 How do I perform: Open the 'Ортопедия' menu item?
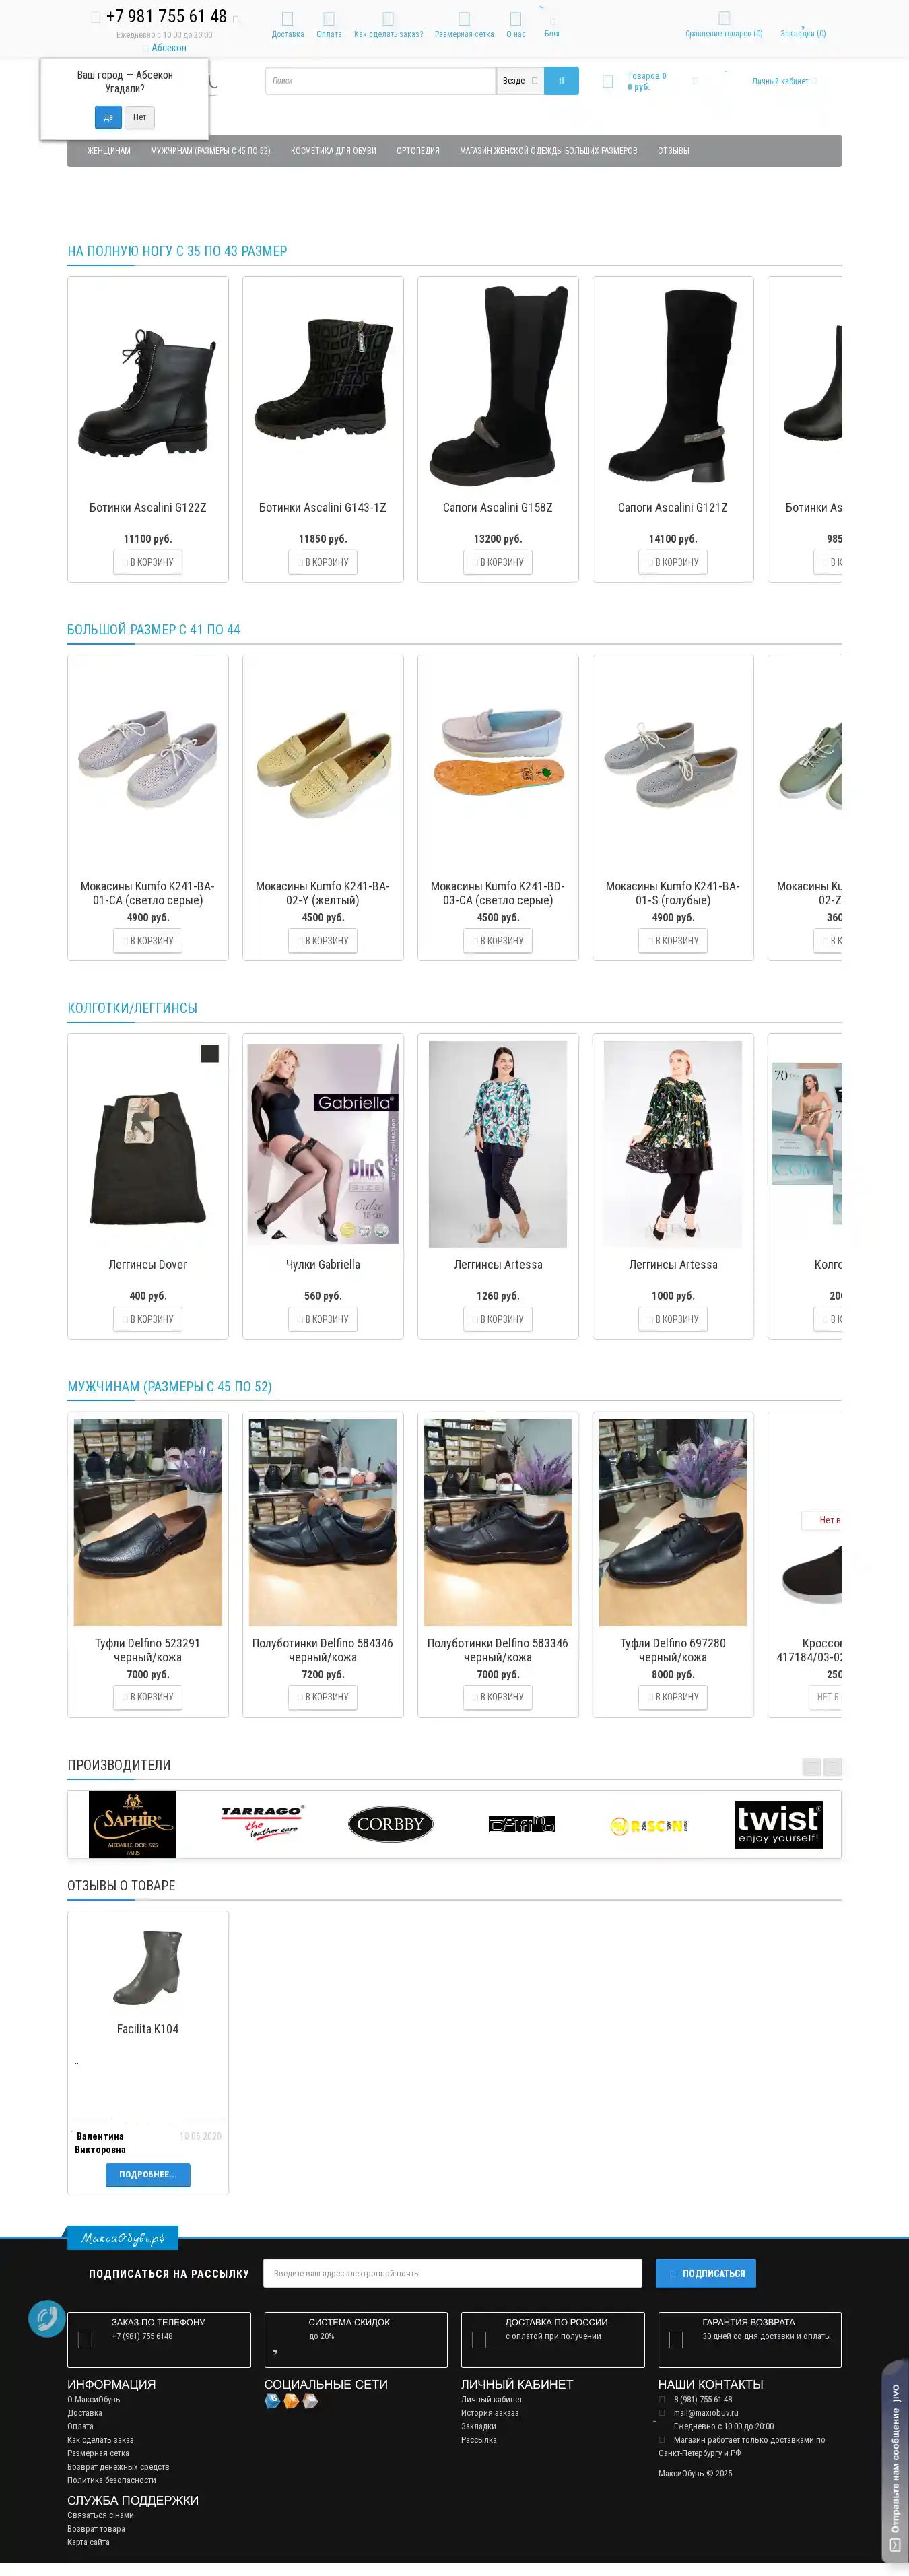[418, 151]
